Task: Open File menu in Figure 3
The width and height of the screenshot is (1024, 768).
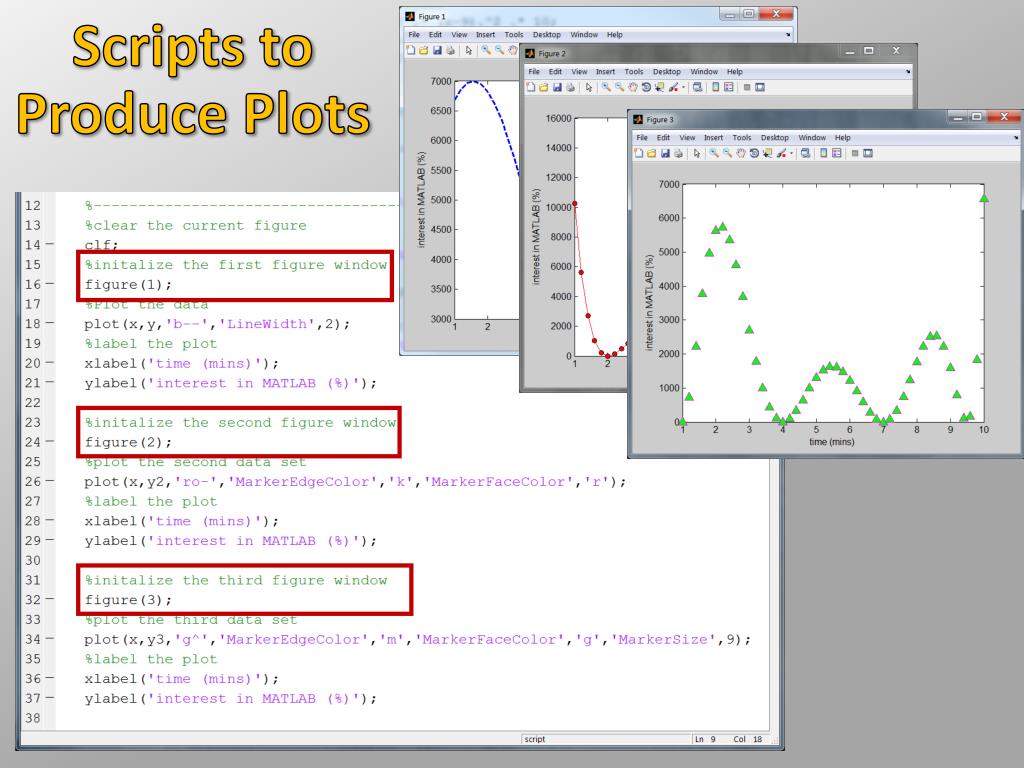Action: click(x=642, y=138)
